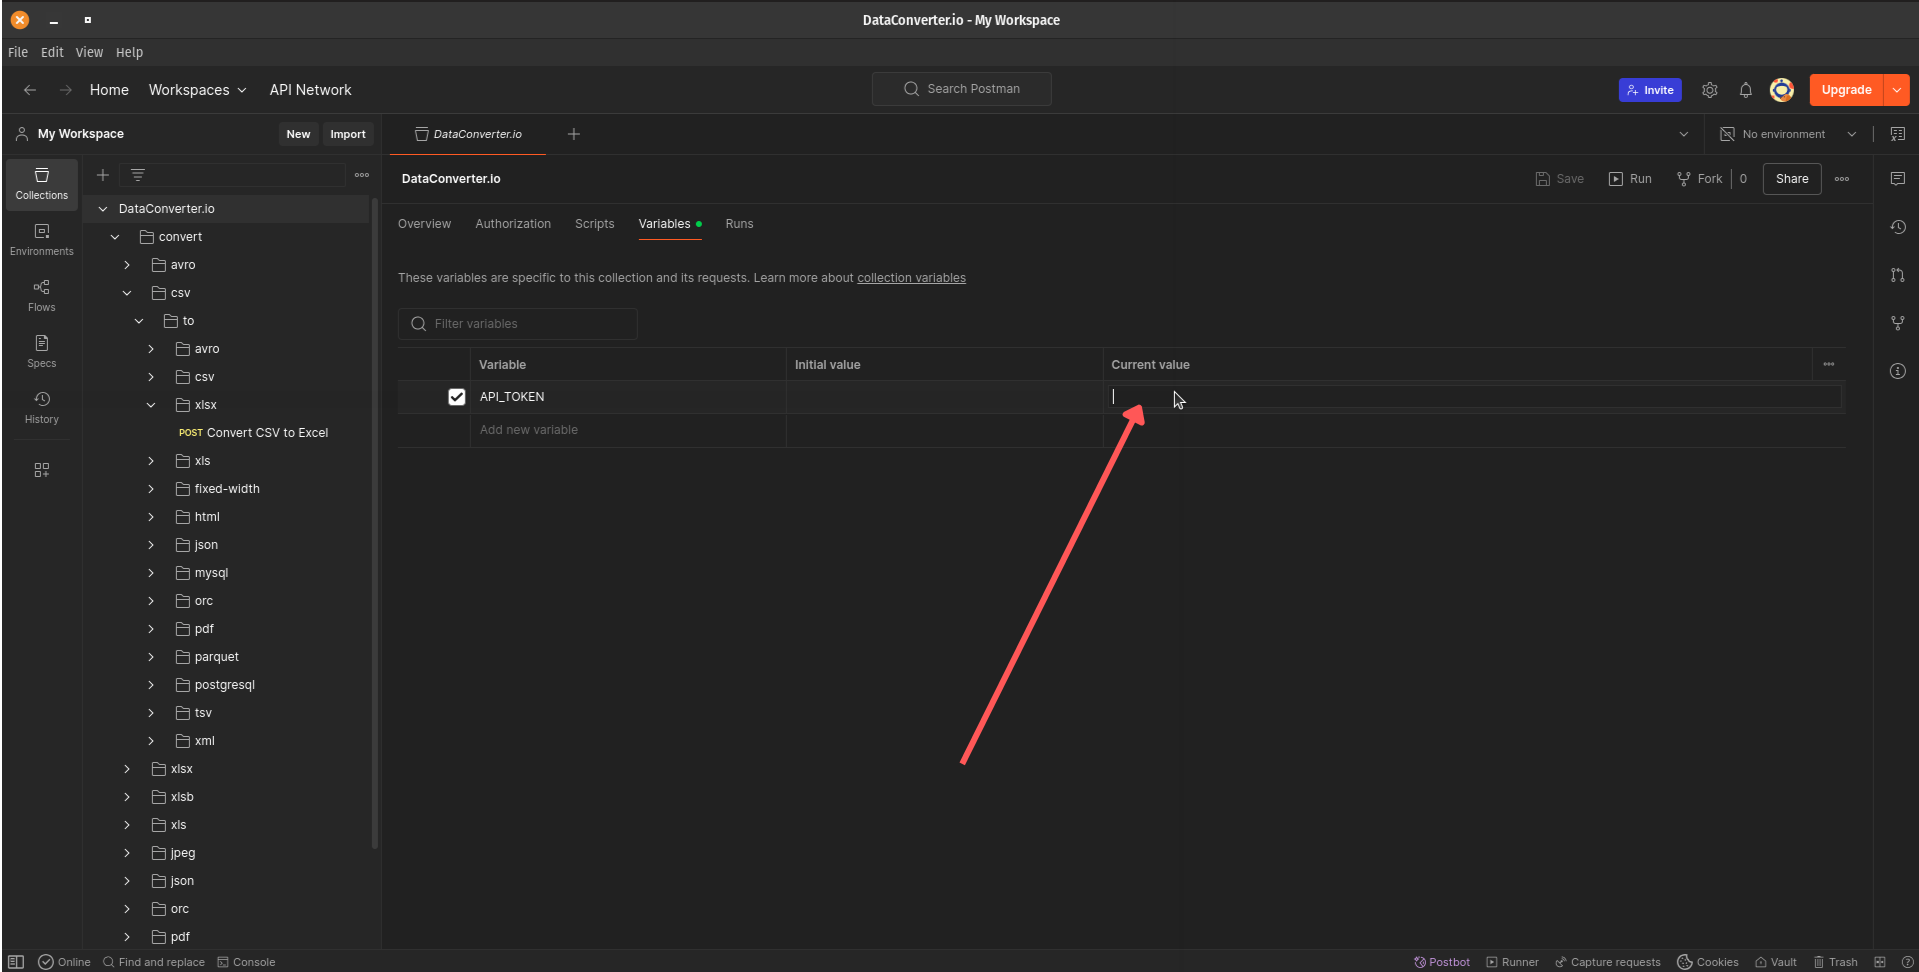Collapse the convert folder

115,237
